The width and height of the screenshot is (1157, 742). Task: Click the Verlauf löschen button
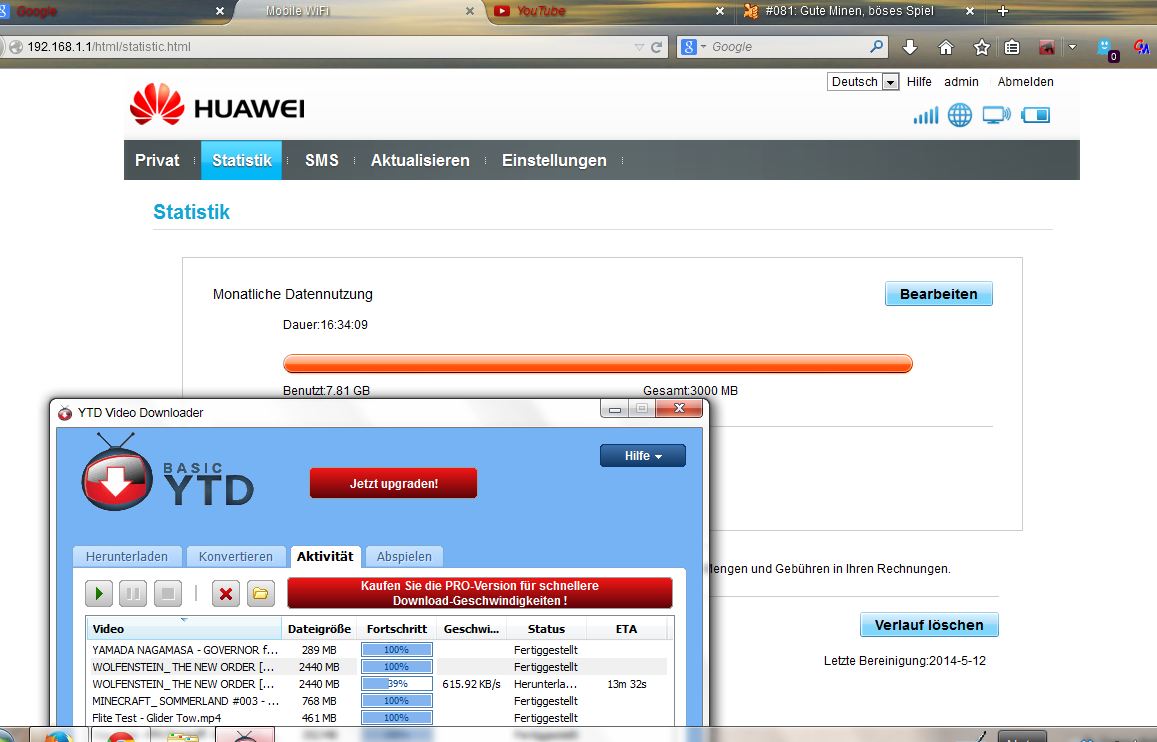(x=929, y=625)
